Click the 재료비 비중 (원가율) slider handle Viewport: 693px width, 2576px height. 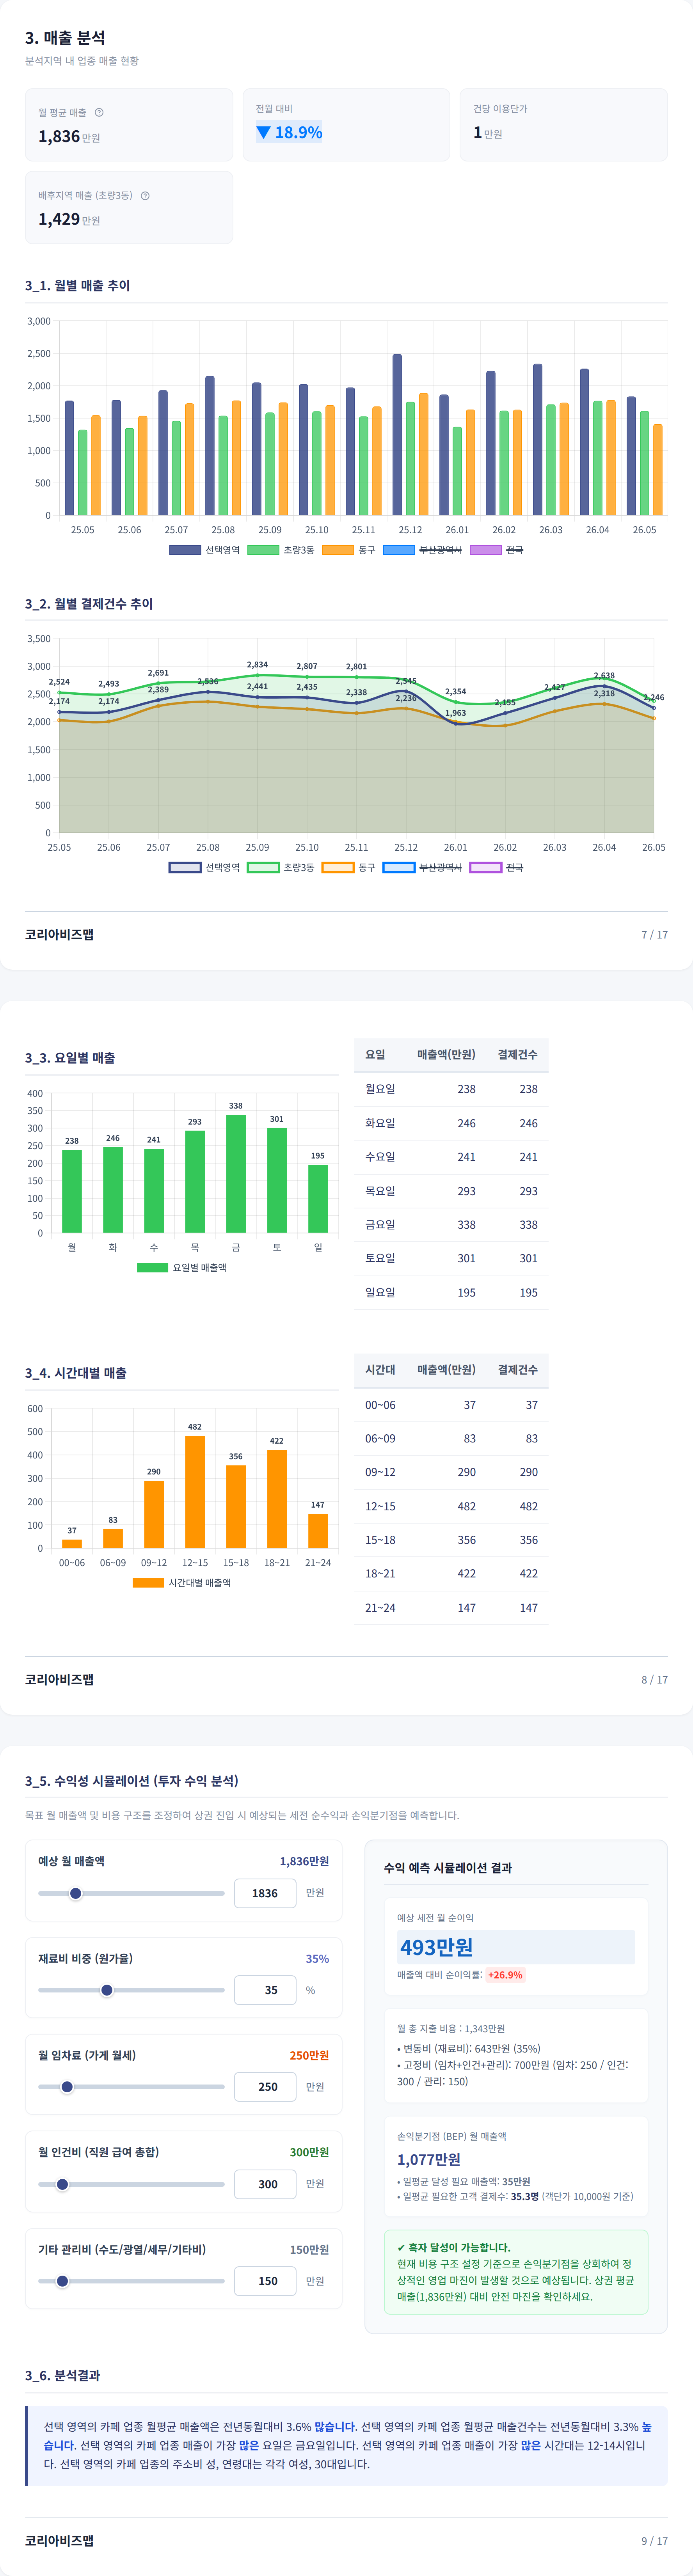(107, 1990)
